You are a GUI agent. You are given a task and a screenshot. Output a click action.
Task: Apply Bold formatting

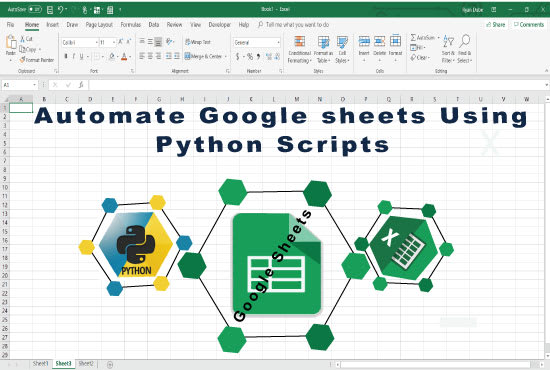pos(66,56)
